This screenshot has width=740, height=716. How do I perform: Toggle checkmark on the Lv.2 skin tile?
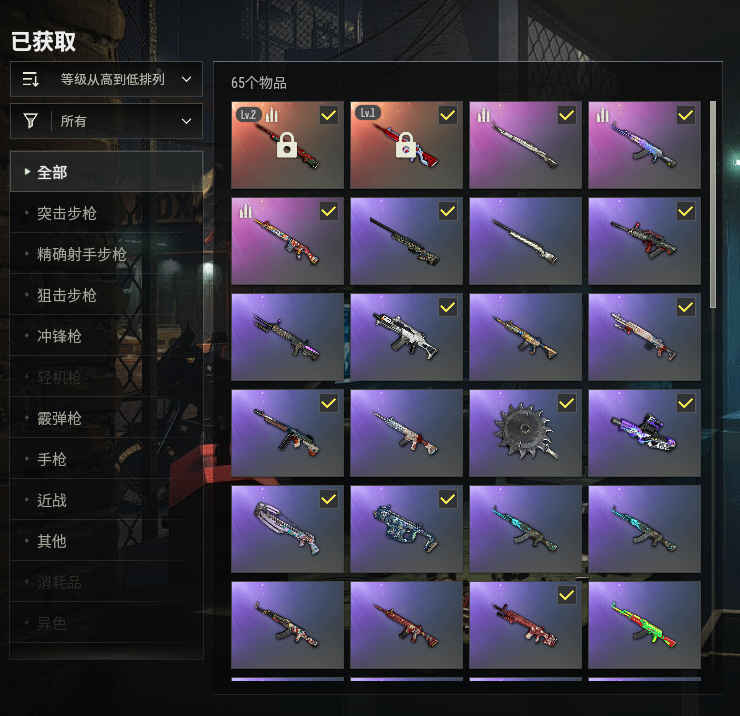[x=328, y=115]
